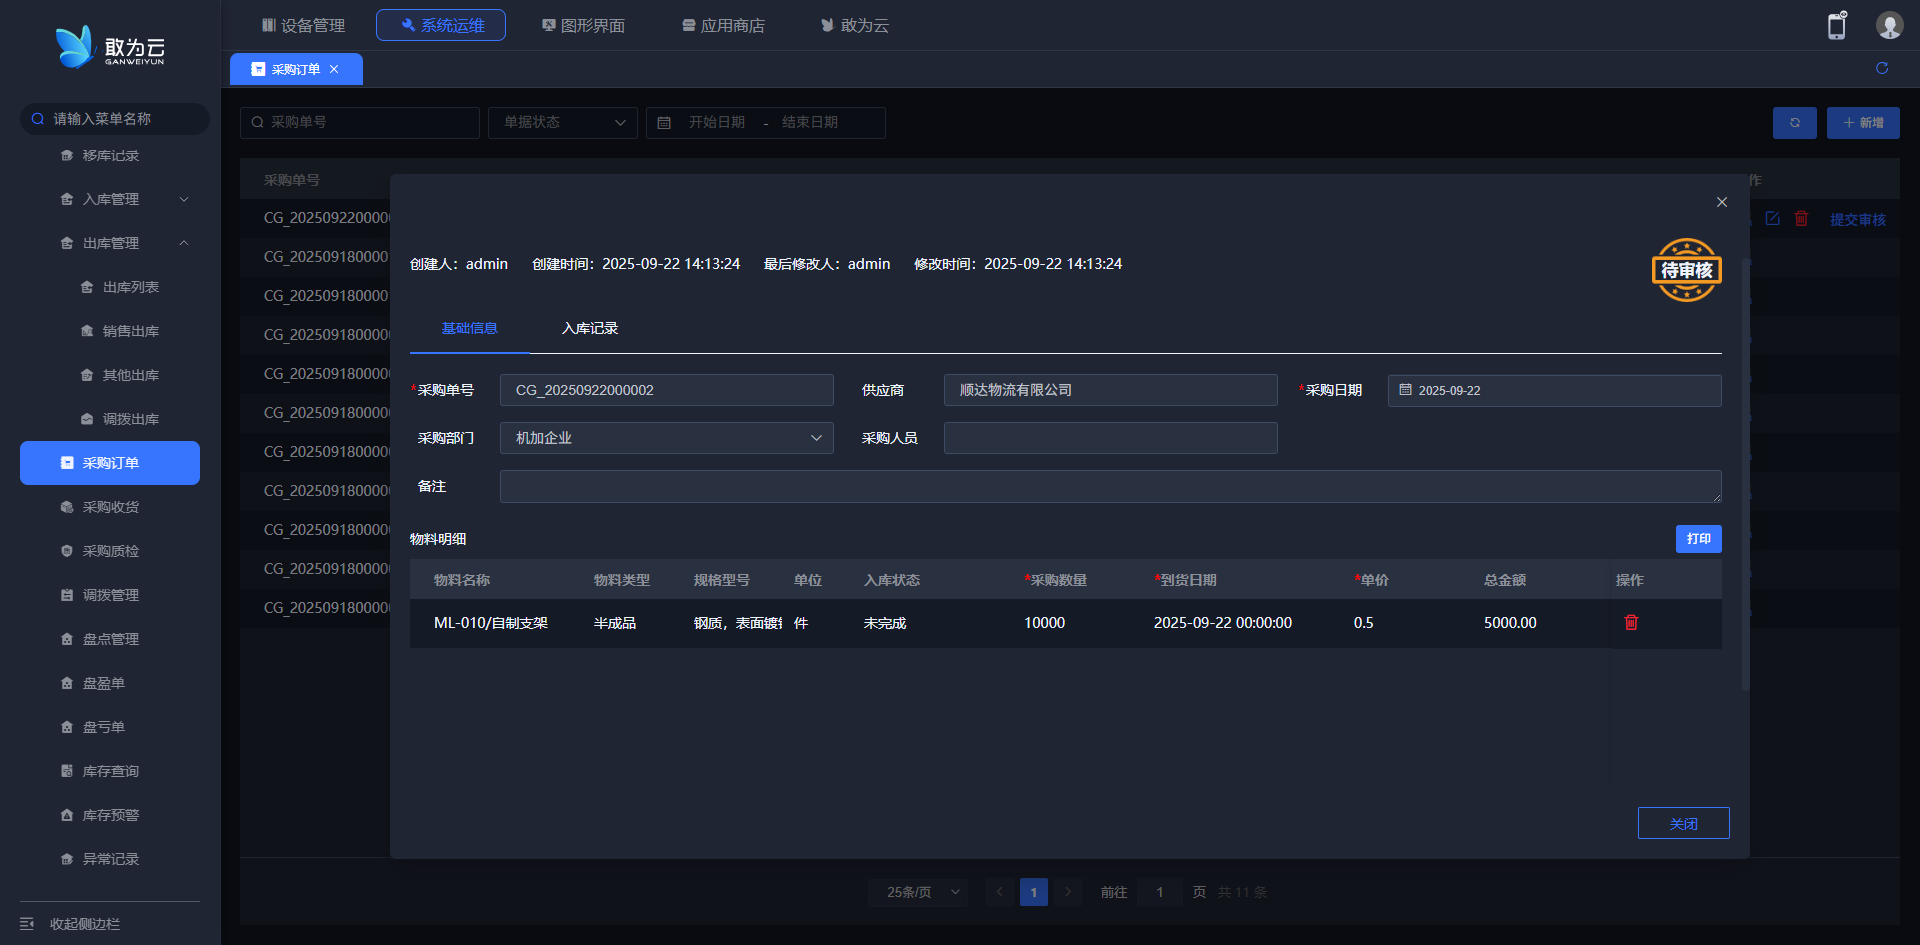Click the 备注 text field

pyautogui.click(x=1110, y=486)
